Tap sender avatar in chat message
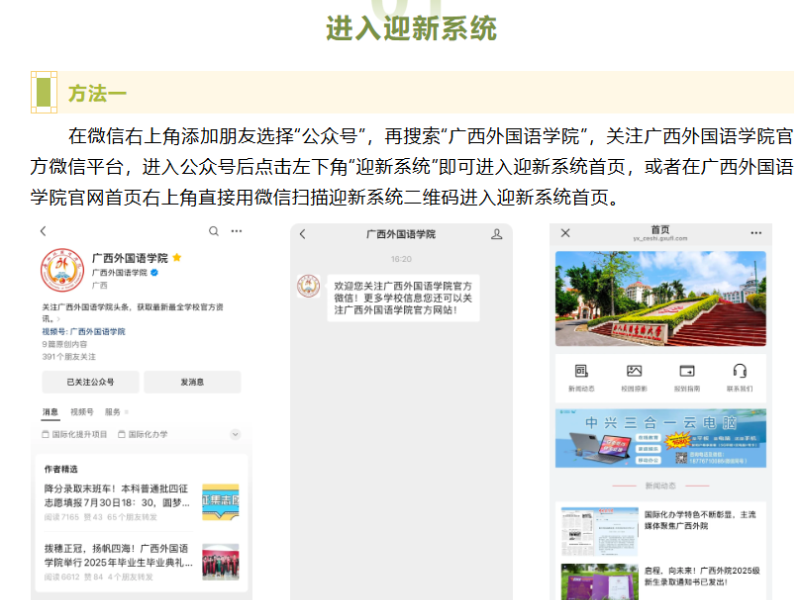 (309, 286)
